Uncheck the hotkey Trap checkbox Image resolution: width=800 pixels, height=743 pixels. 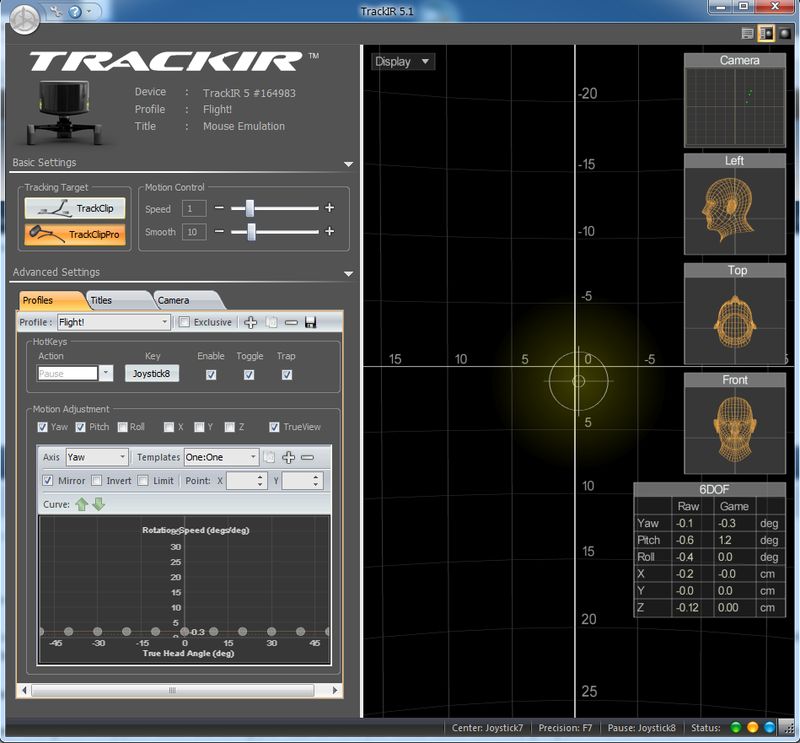pos(287,375)
